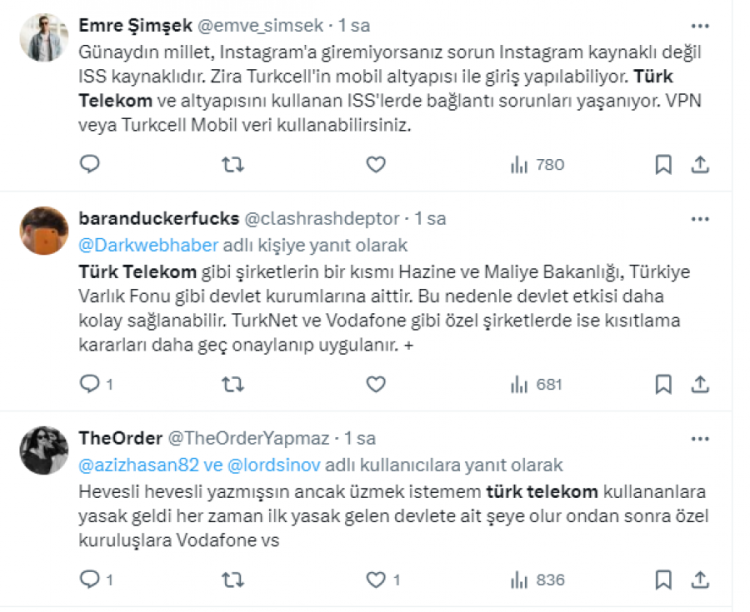Open Emre Şimşek's profile picture
The height and width of the screenshot is (612, 750).
click(44, 36)
